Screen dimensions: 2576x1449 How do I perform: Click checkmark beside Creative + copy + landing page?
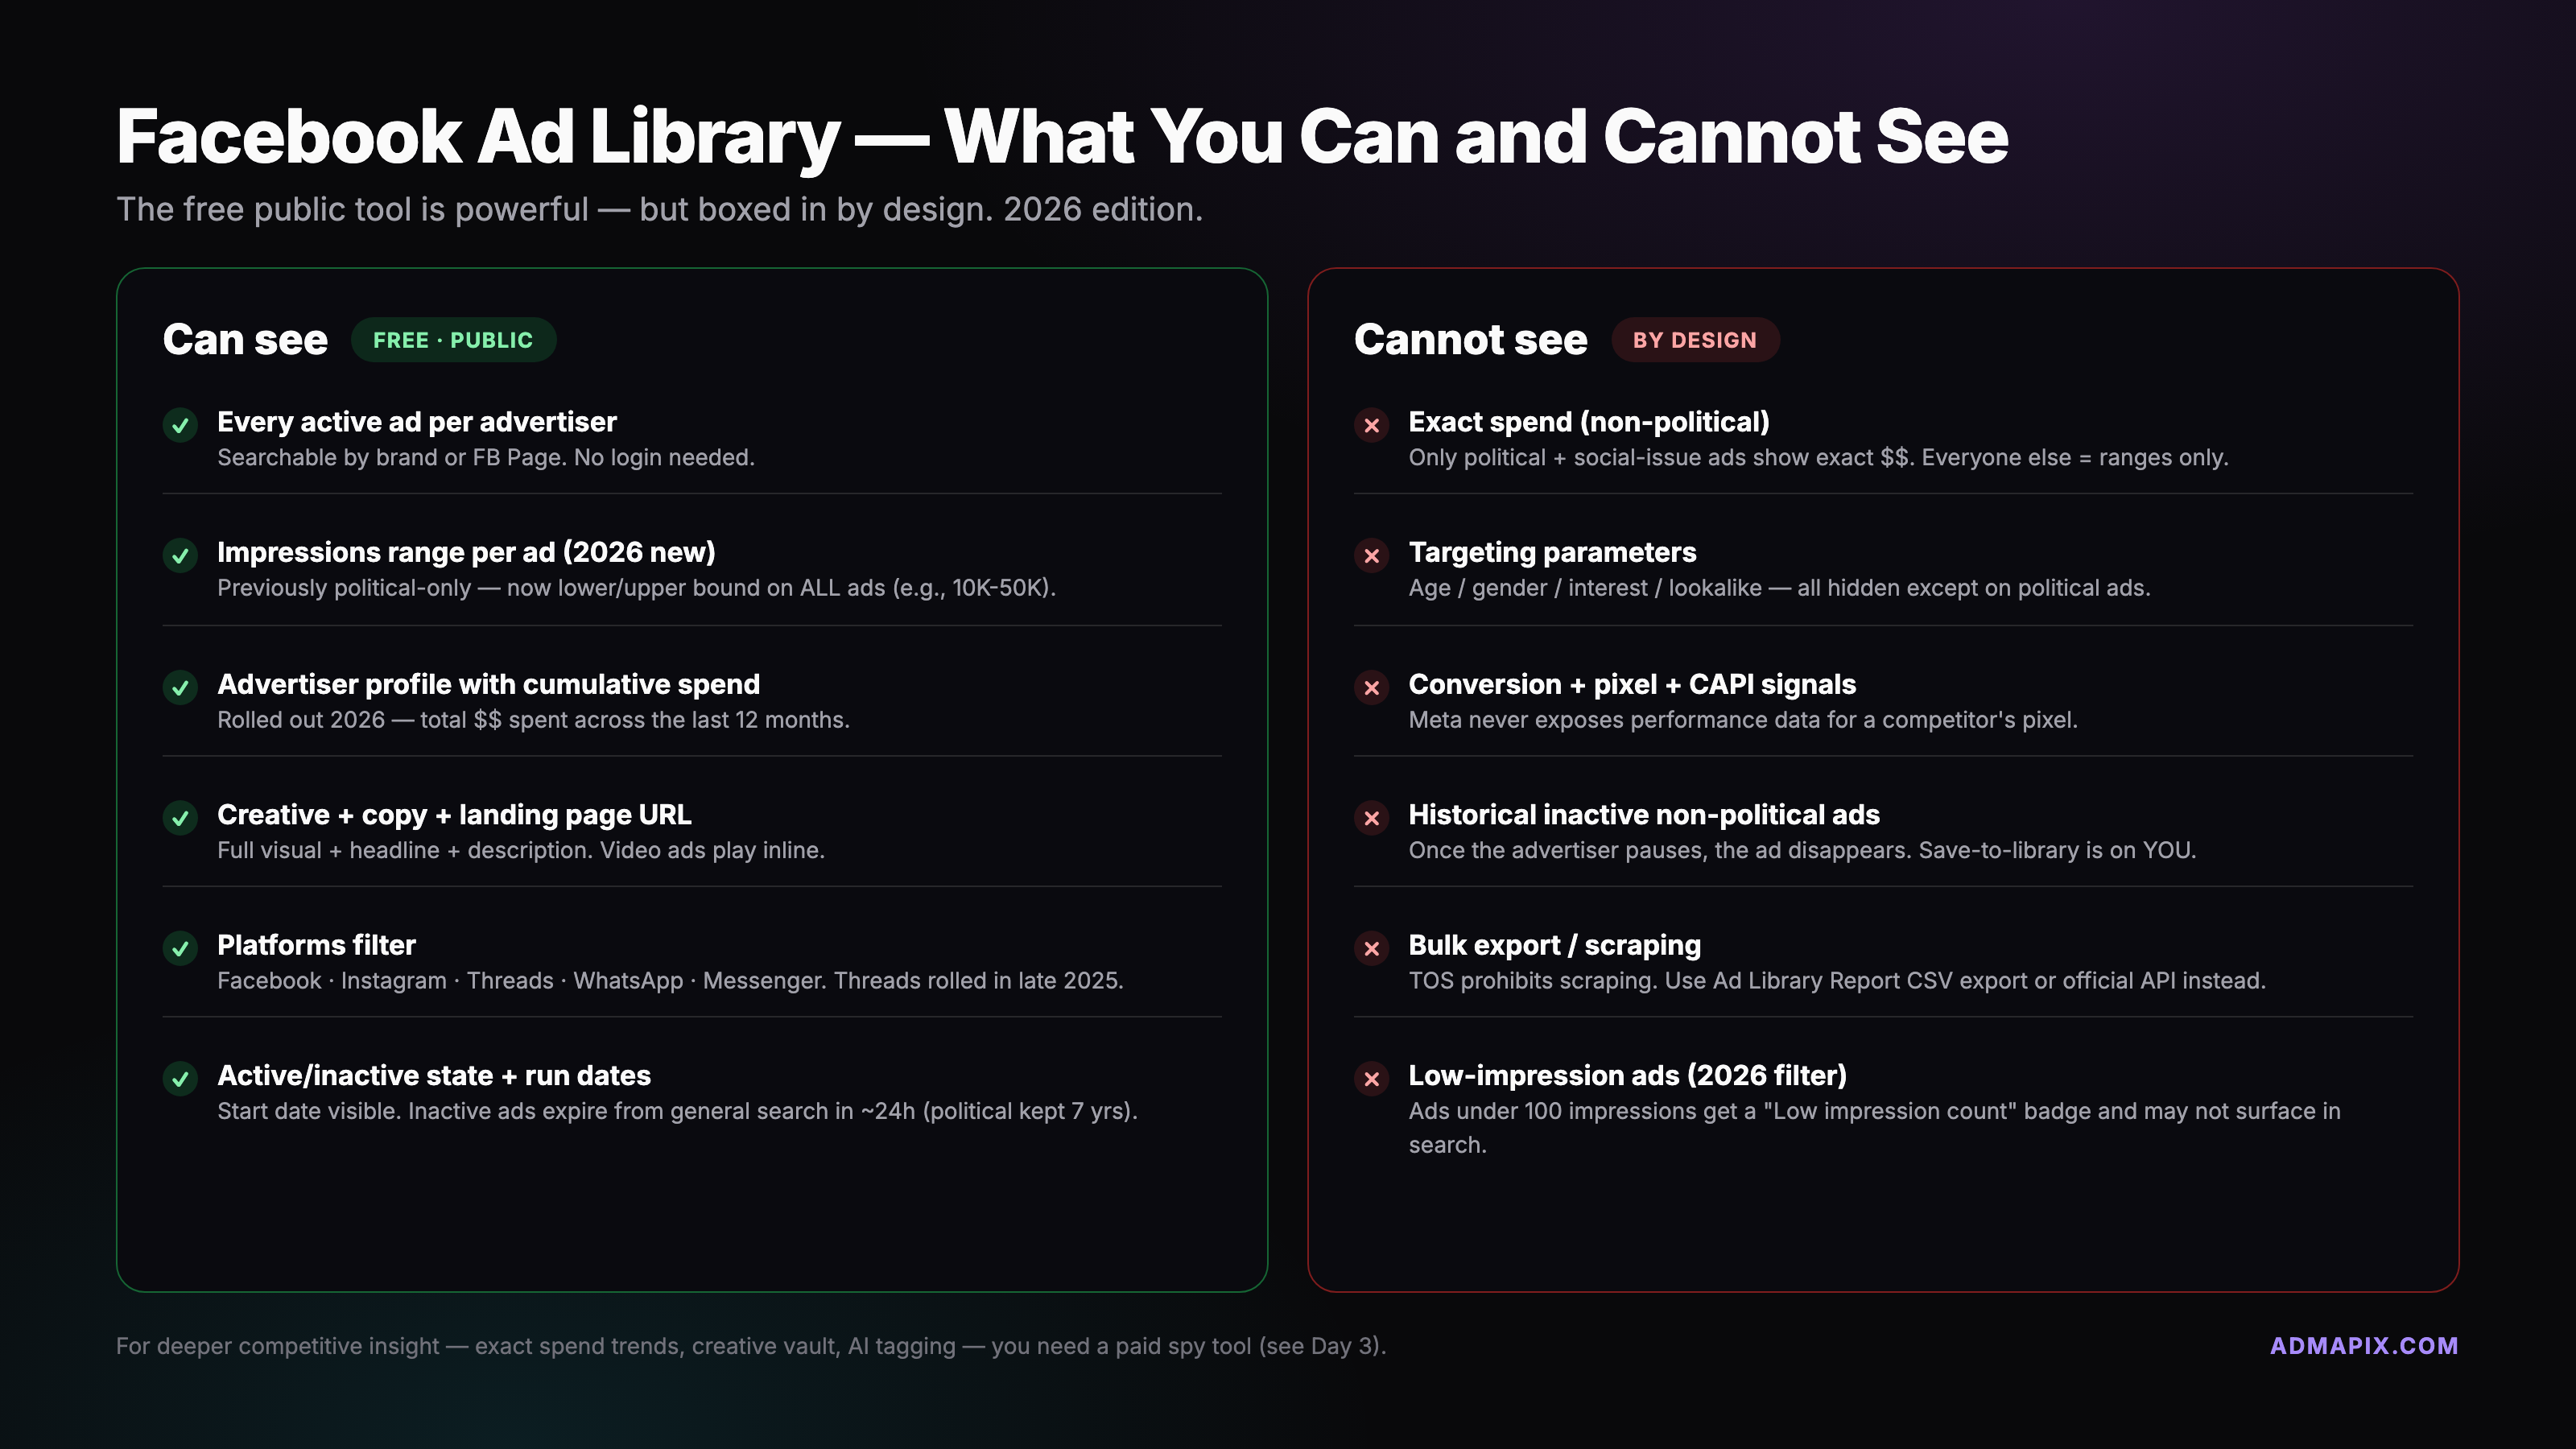pos(180,818)
